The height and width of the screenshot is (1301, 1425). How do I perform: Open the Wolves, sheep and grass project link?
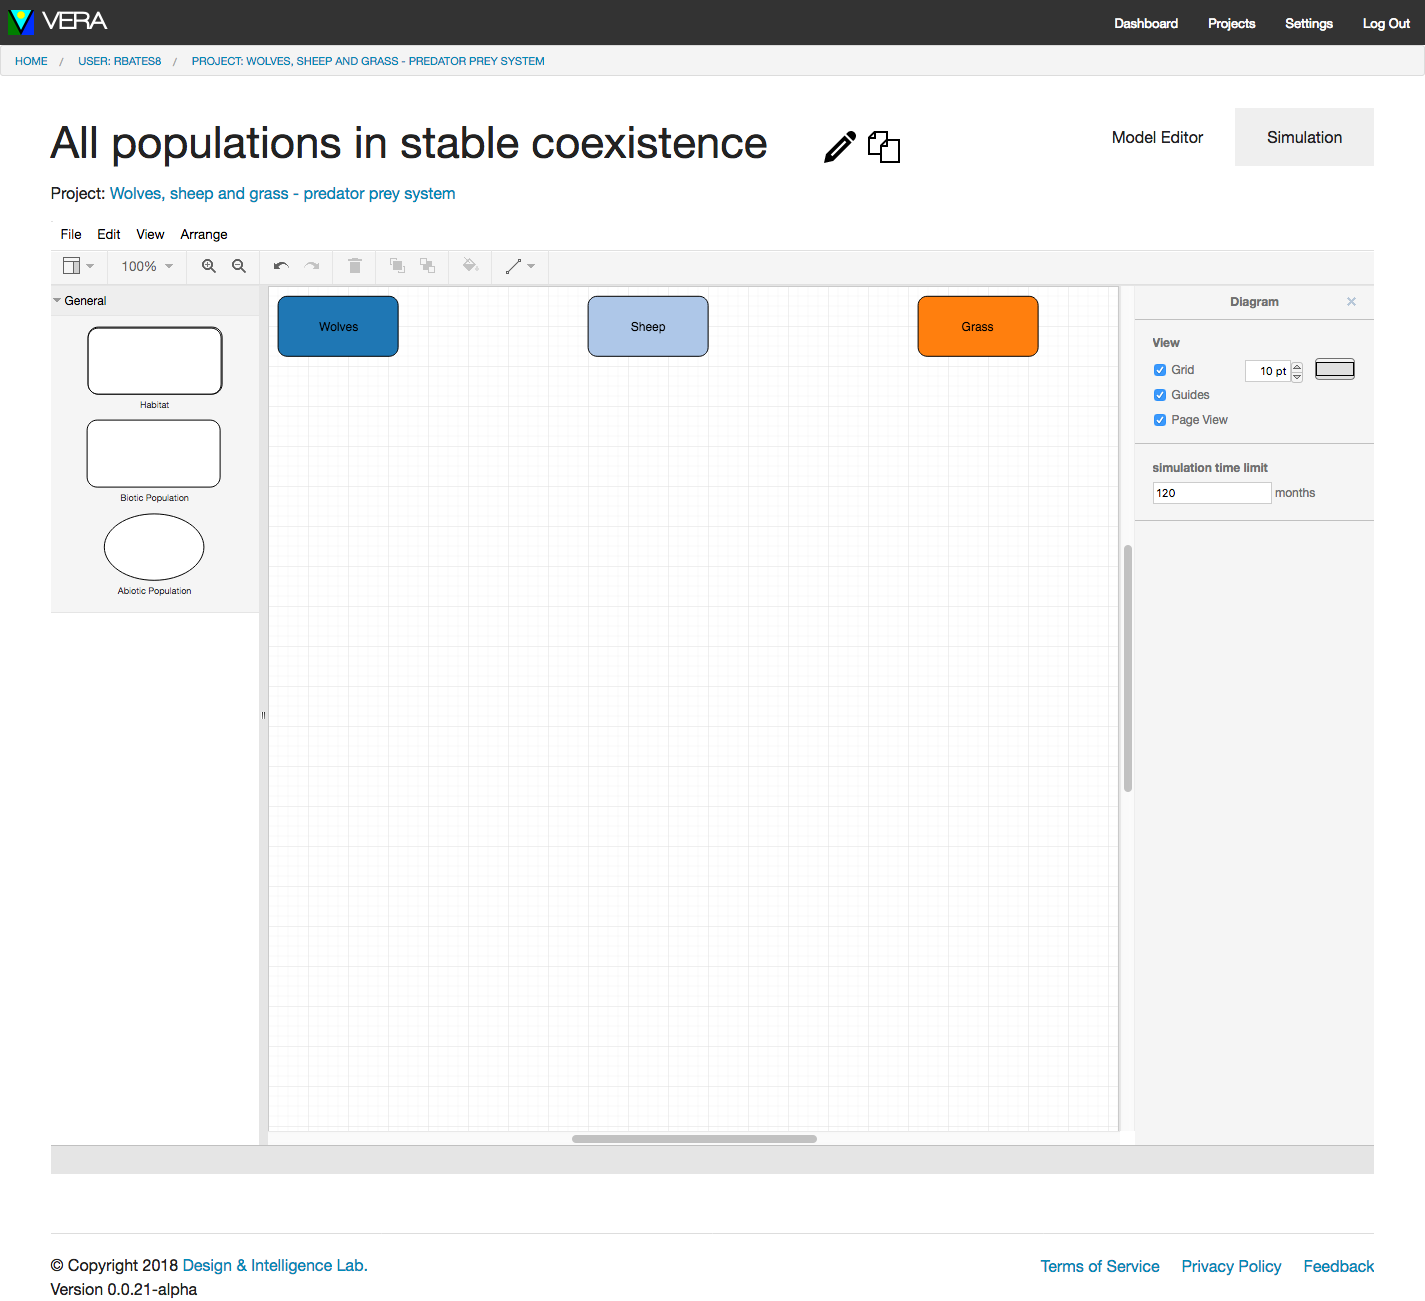282,194
